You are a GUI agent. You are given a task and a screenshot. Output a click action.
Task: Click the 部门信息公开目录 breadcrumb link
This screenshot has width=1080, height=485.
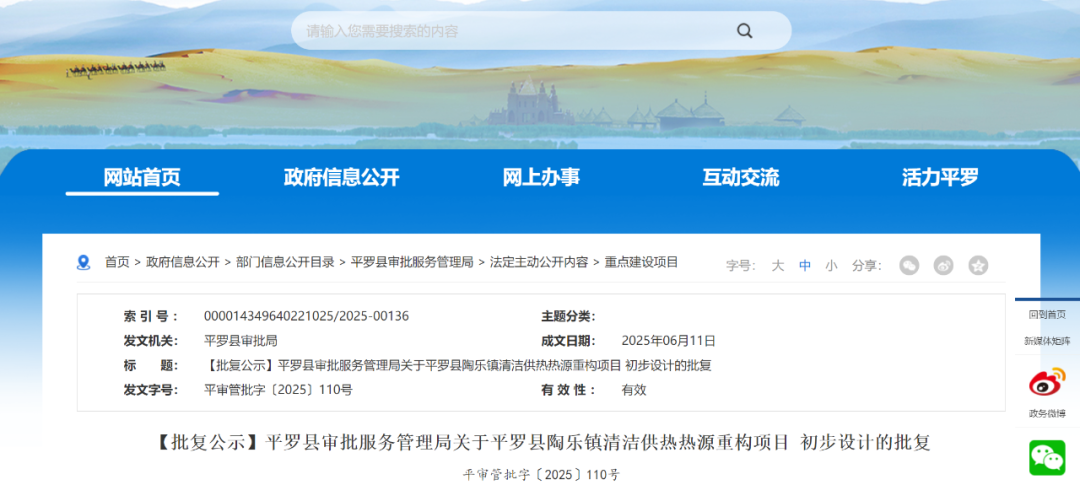[285, 262]
